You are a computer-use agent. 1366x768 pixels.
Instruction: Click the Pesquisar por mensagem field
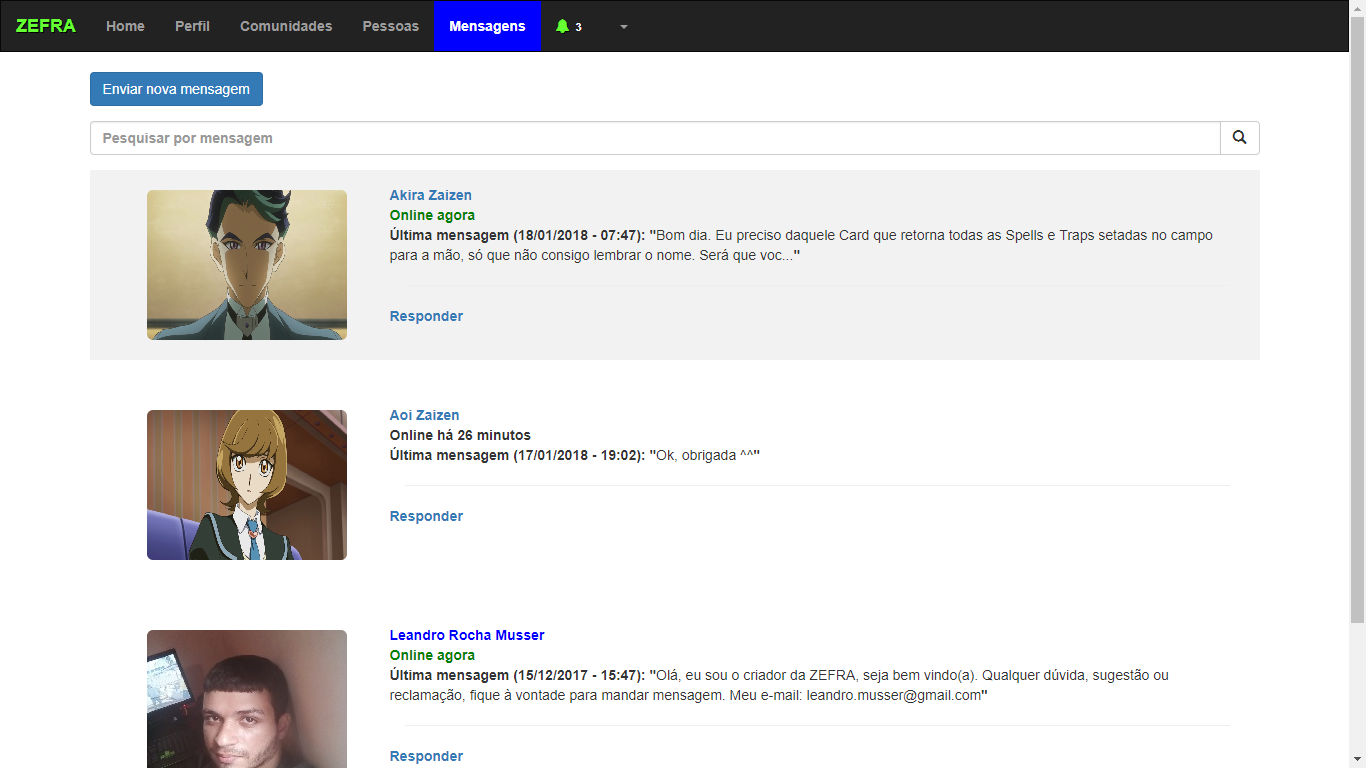tap(655, 137)
